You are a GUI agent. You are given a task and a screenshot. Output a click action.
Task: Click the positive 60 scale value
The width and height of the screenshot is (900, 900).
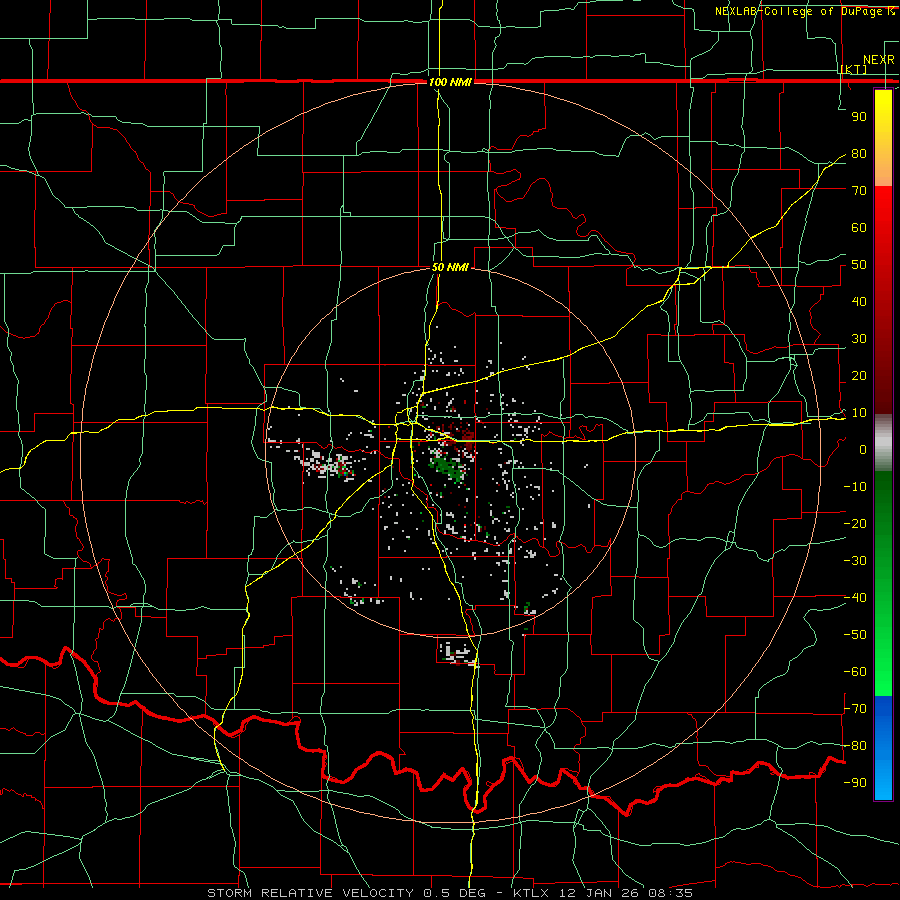(x=859, y=228)
